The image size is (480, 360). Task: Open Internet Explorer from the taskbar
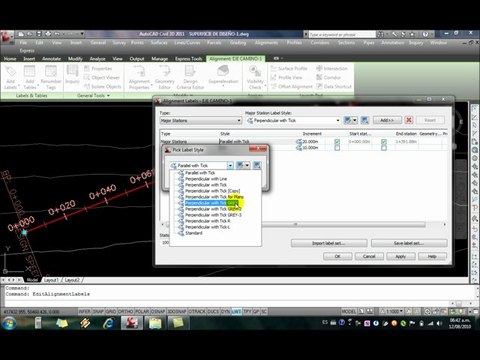point(108,323)
